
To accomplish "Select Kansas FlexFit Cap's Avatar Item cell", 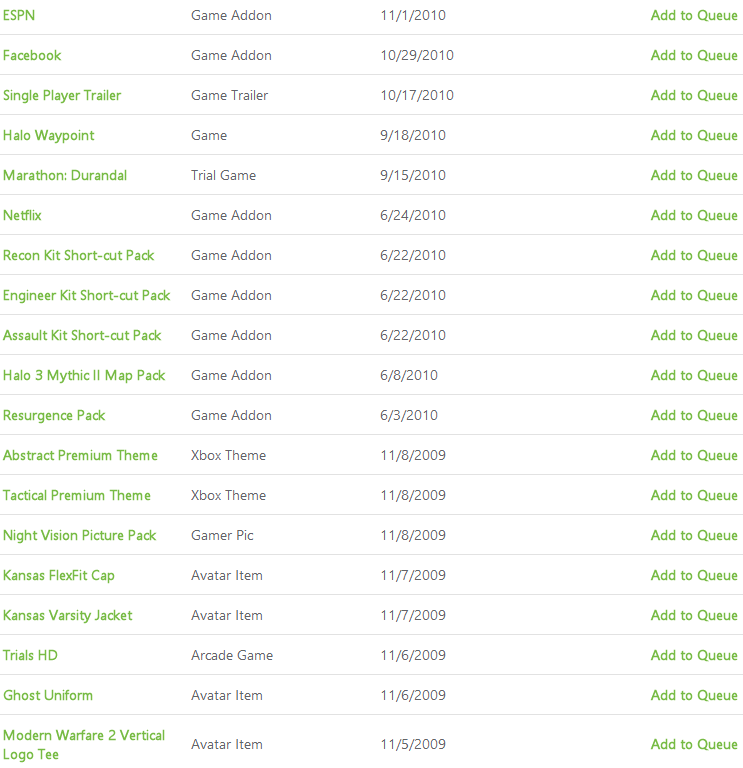I will click(x=227, y=576).
